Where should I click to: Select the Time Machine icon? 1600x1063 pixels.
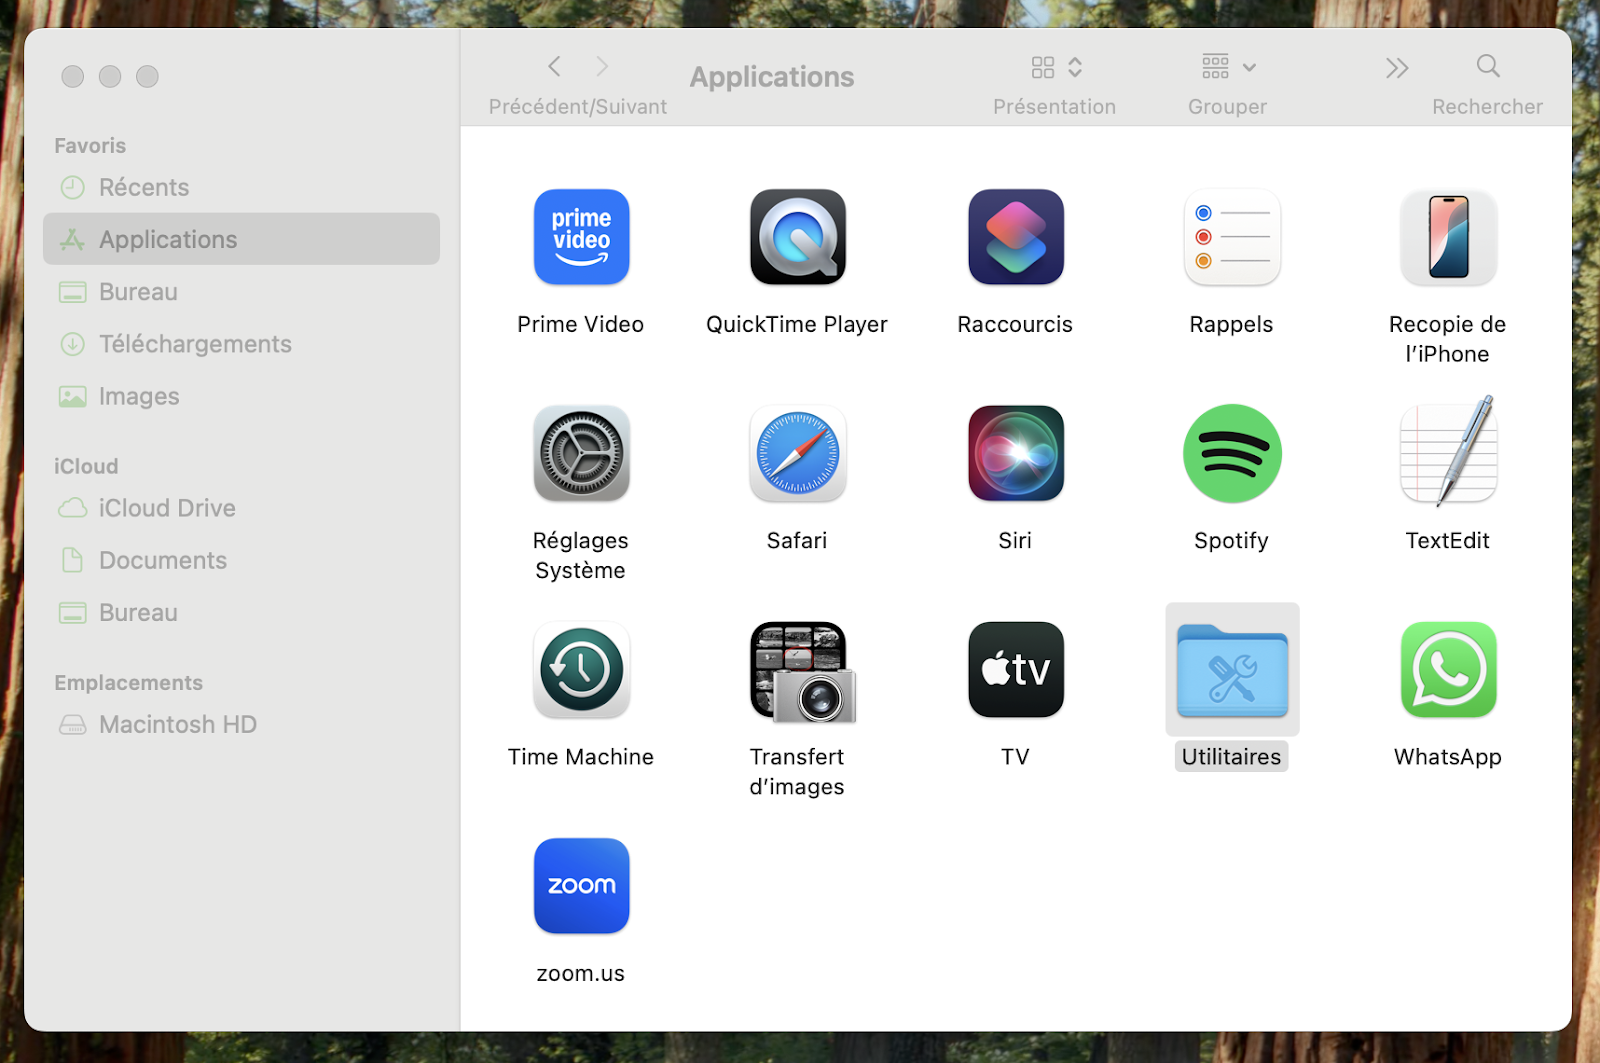pos(581,670)
